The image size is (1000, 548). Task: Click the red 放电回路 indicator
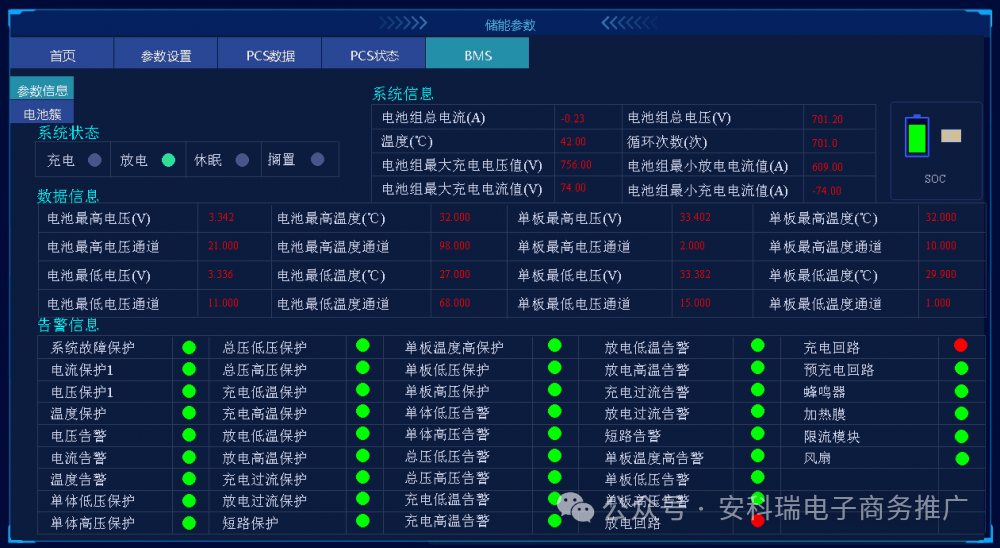click(x=758, y=521)
